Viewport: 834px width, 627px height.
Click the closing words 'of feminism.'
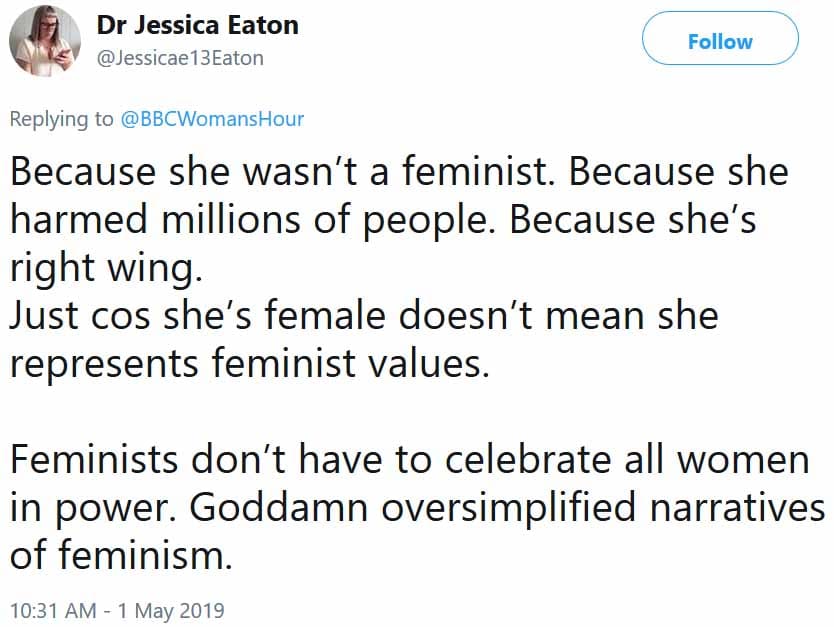point(121,554)
